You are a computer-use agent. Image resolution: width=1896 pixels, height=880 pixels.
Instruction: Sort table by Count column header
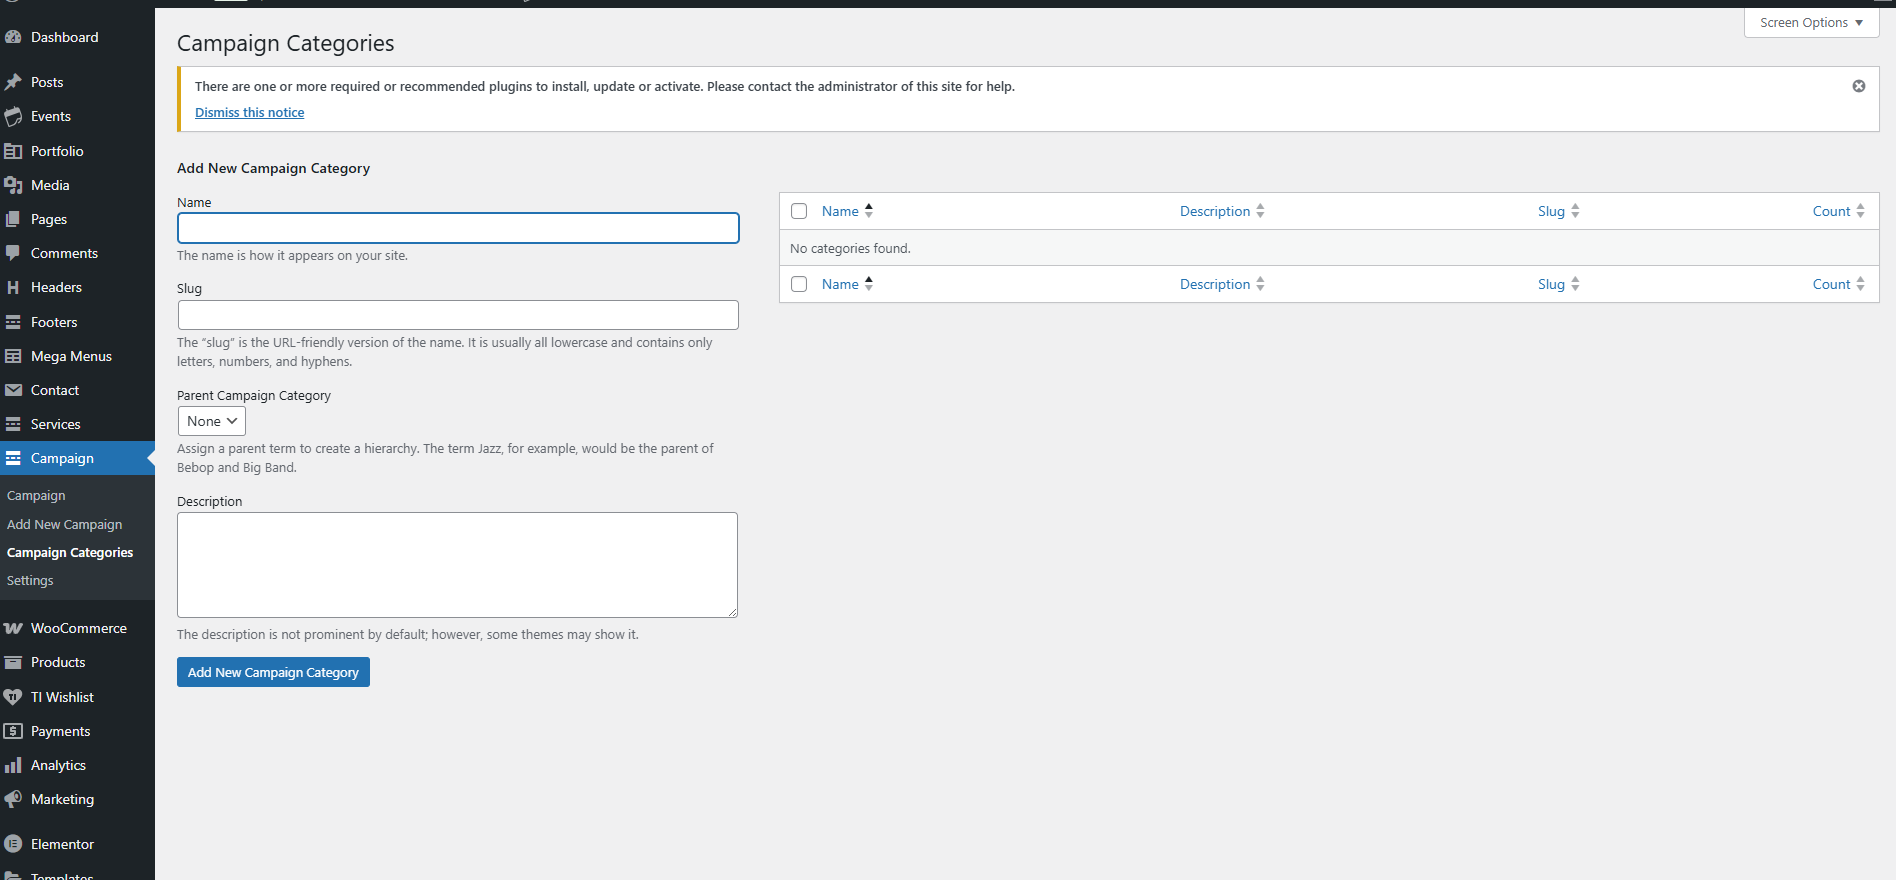pos(1831,211)
